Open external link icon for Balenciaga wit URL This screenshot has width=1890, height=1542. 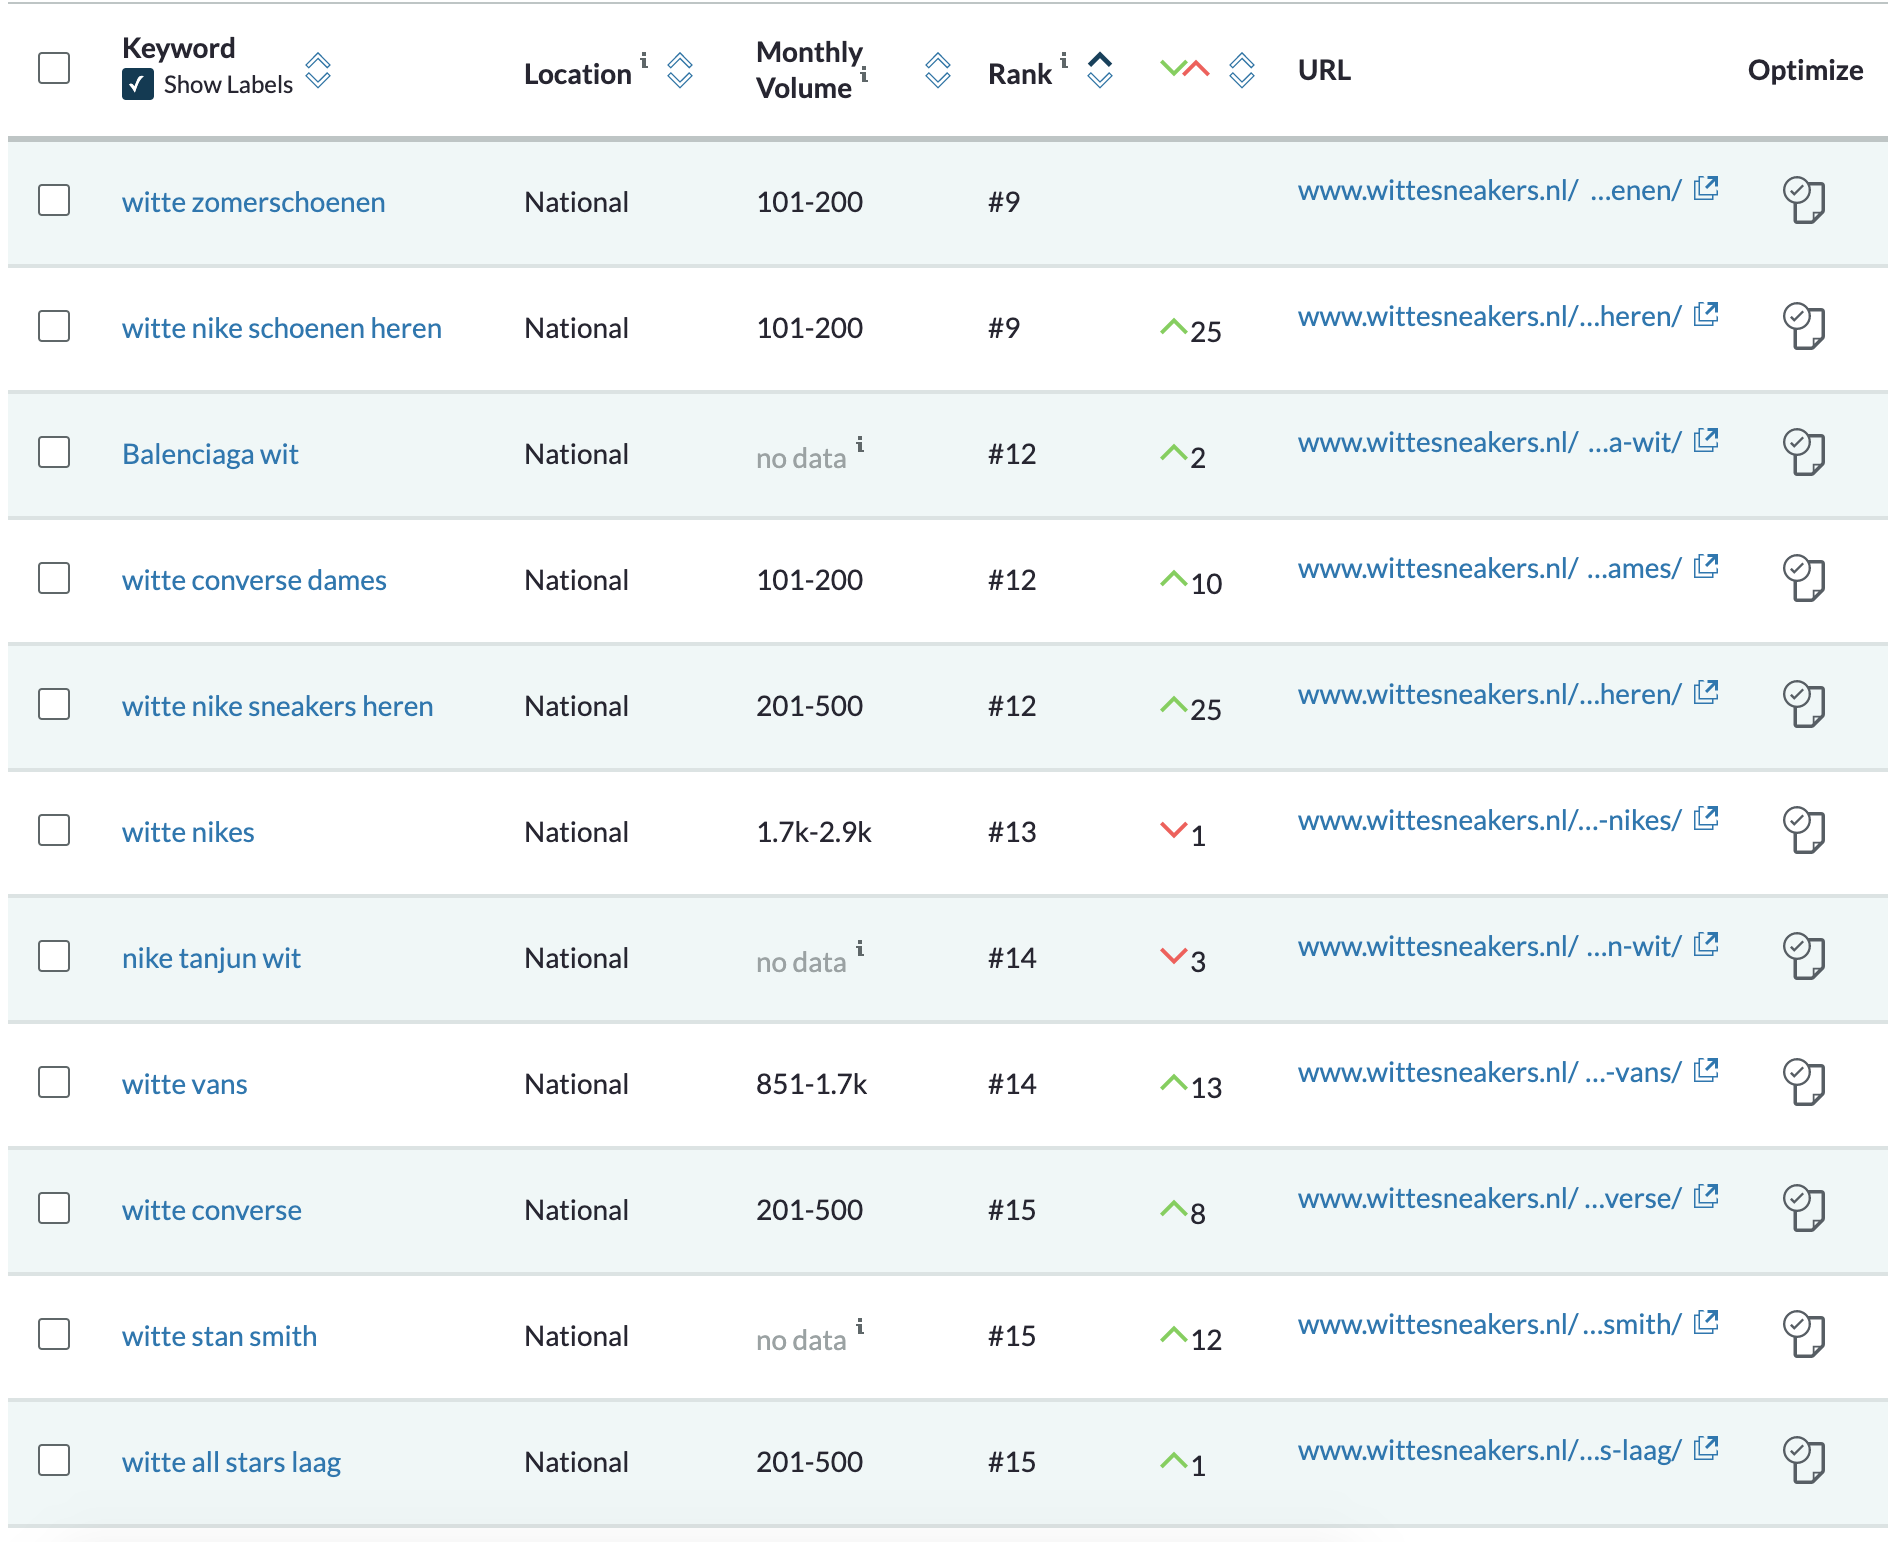pos(1706,440)
